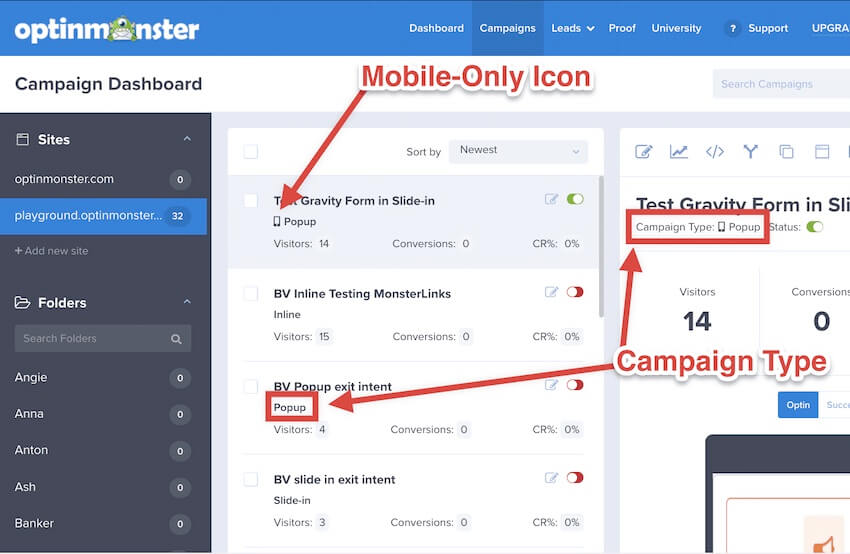Image resolution: width=850 pixels, height=554 pixels.
Task: Open the edit campaign pencil icon in toolbar
Action: click(643, 152)
